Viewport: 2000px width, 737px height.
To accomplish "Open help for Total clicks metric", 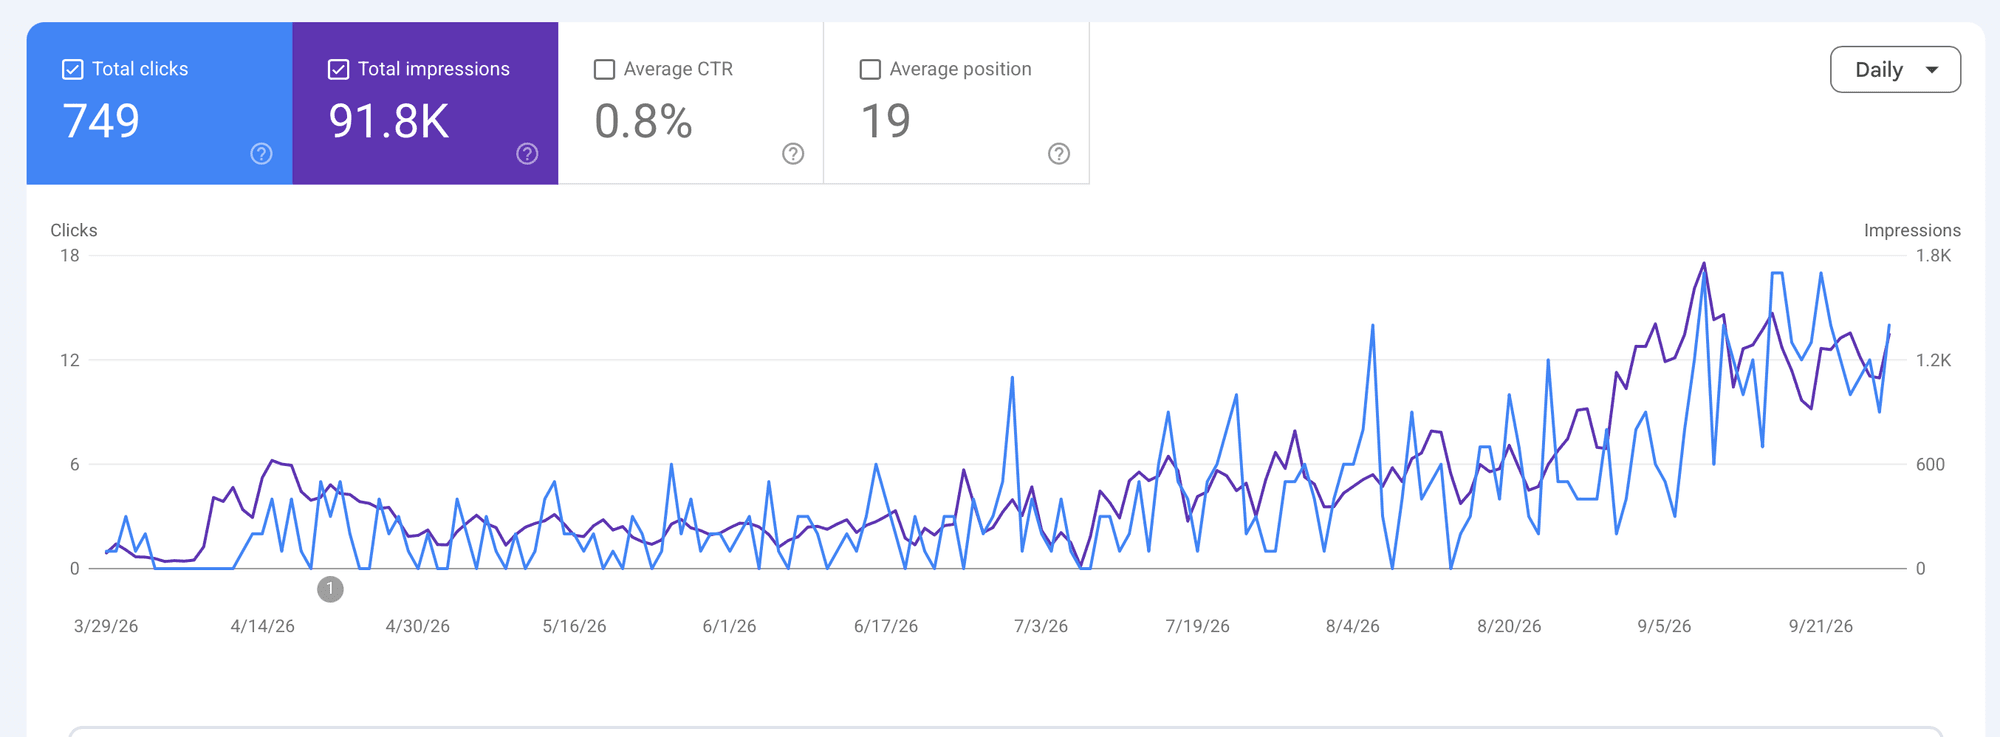I will coord(261,154).
